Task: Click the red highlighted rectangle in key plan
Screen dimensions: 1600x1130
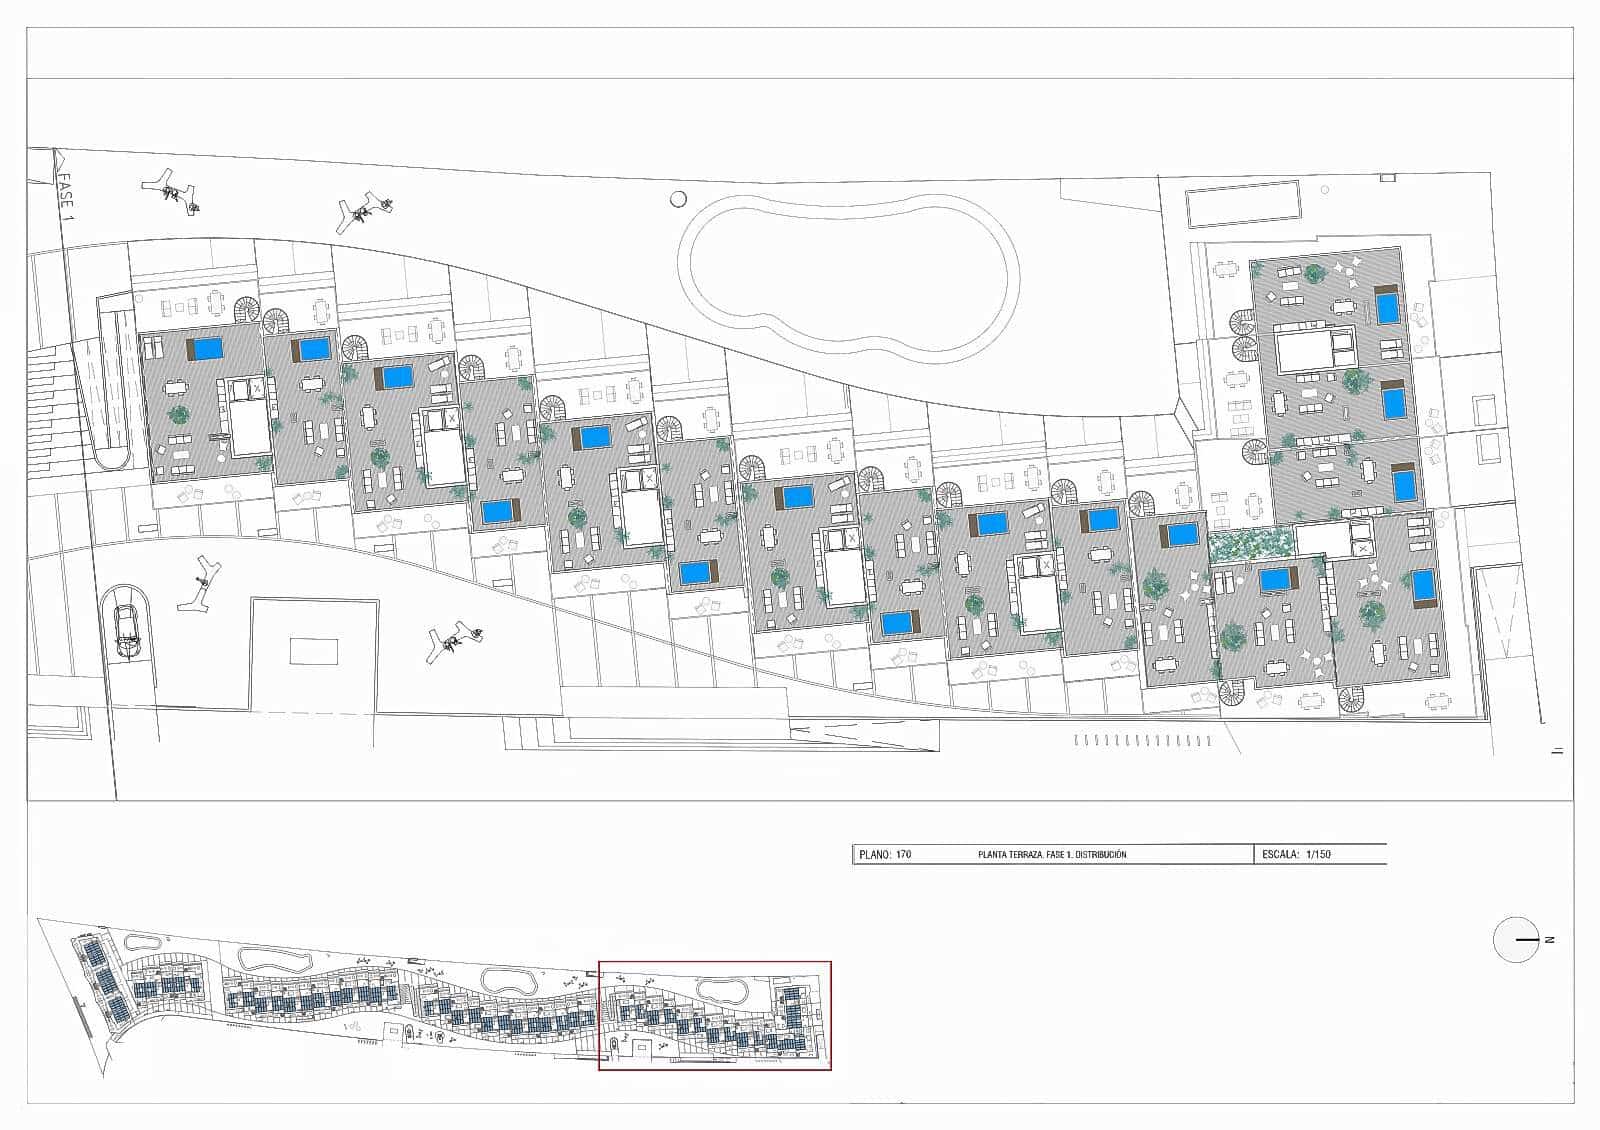Action: coord(715,1016)
